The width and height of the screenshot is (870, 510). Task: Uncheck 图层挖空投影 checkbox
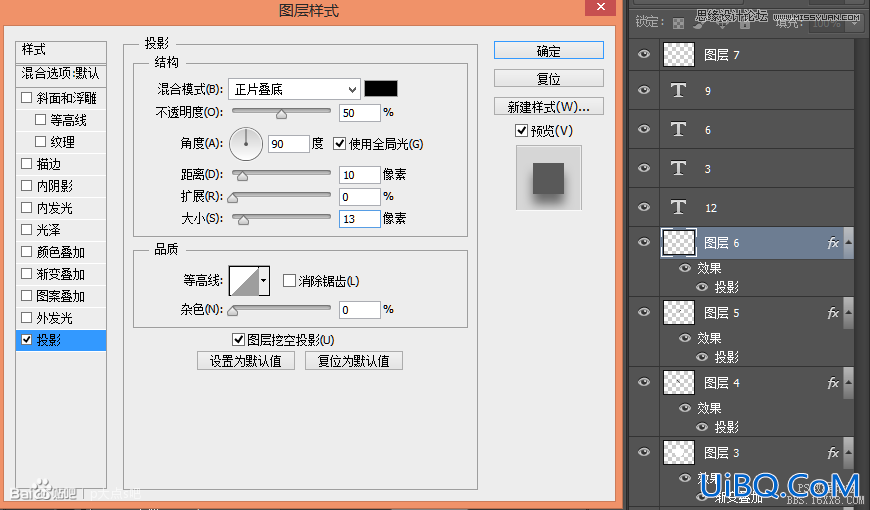pos(238,339)
